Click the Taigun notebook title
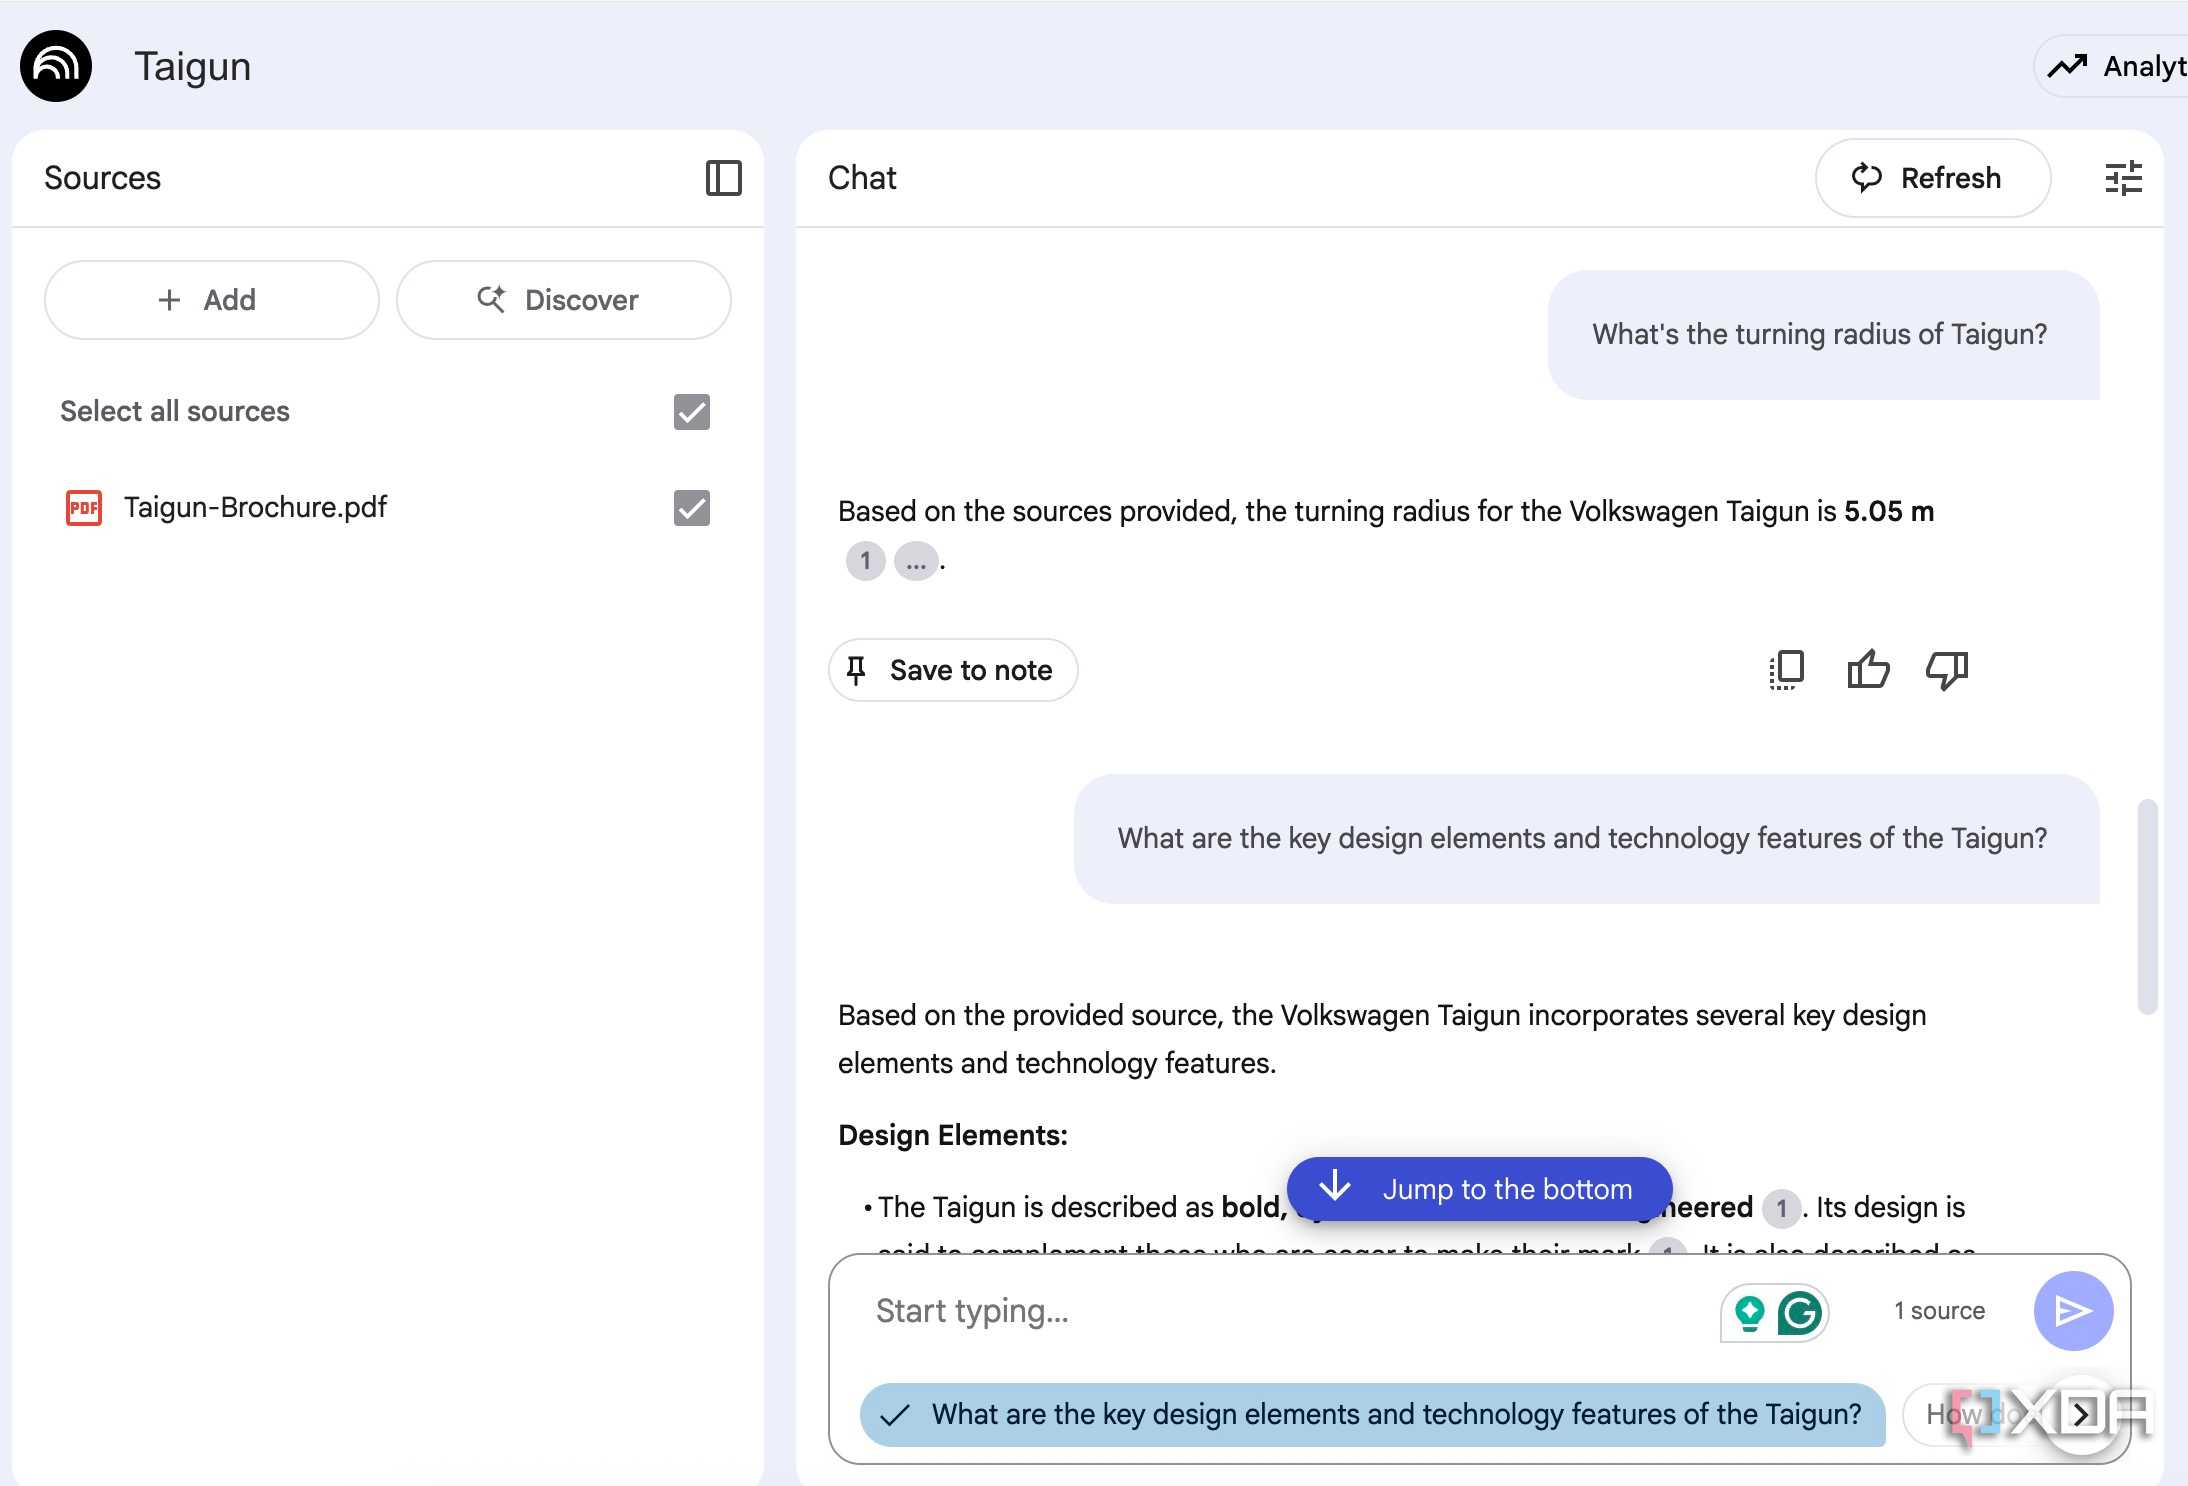Screen dimensions: 2188x1486 coord(193,66)
